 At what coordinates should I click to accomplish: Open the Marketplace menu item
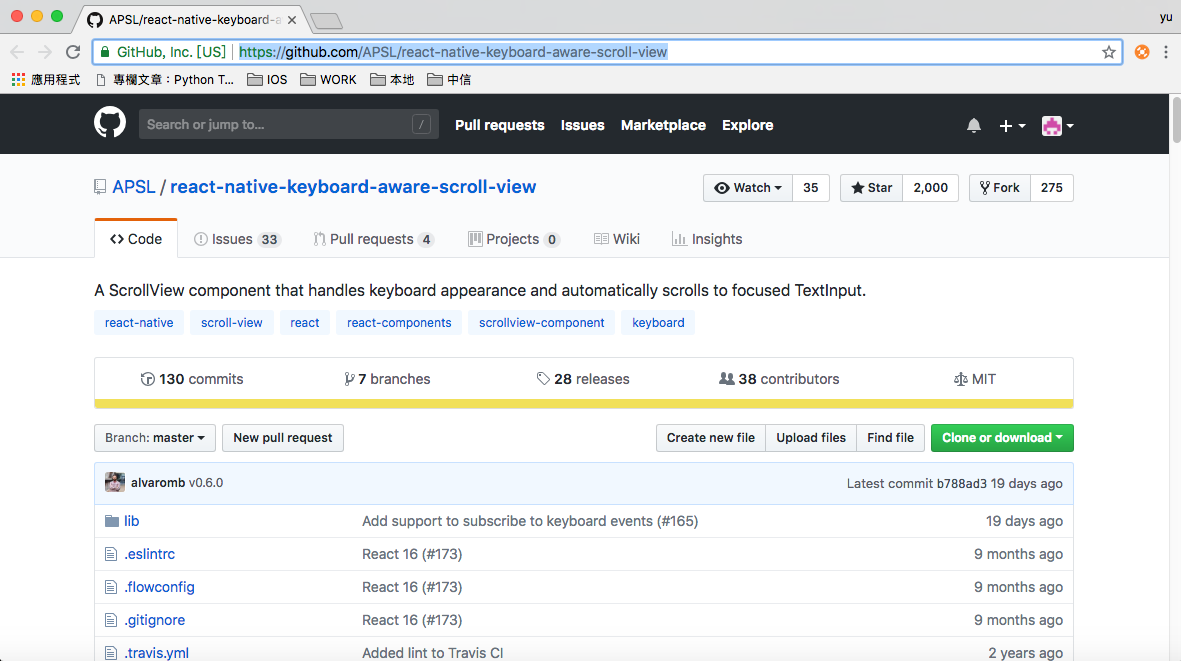(x=663, y=125)
